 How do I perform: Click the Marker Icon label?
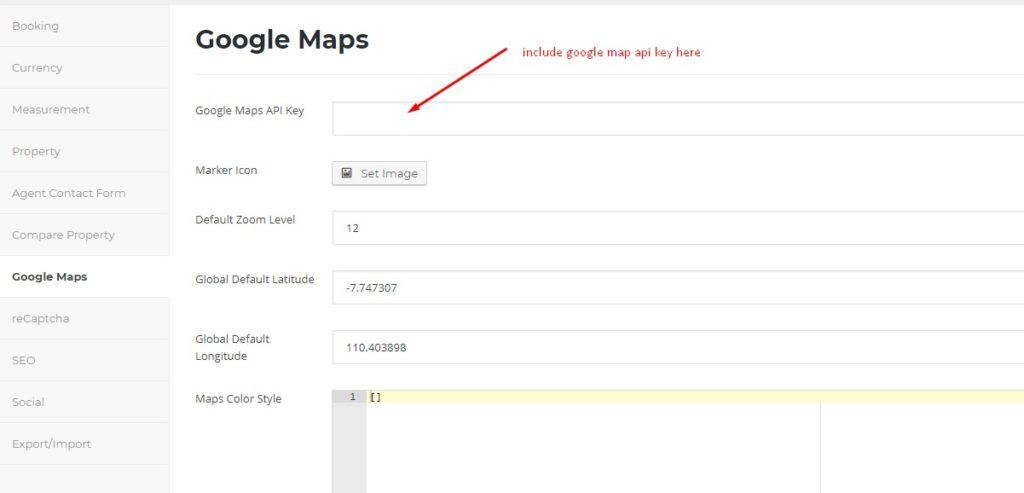tap(226, 170)
